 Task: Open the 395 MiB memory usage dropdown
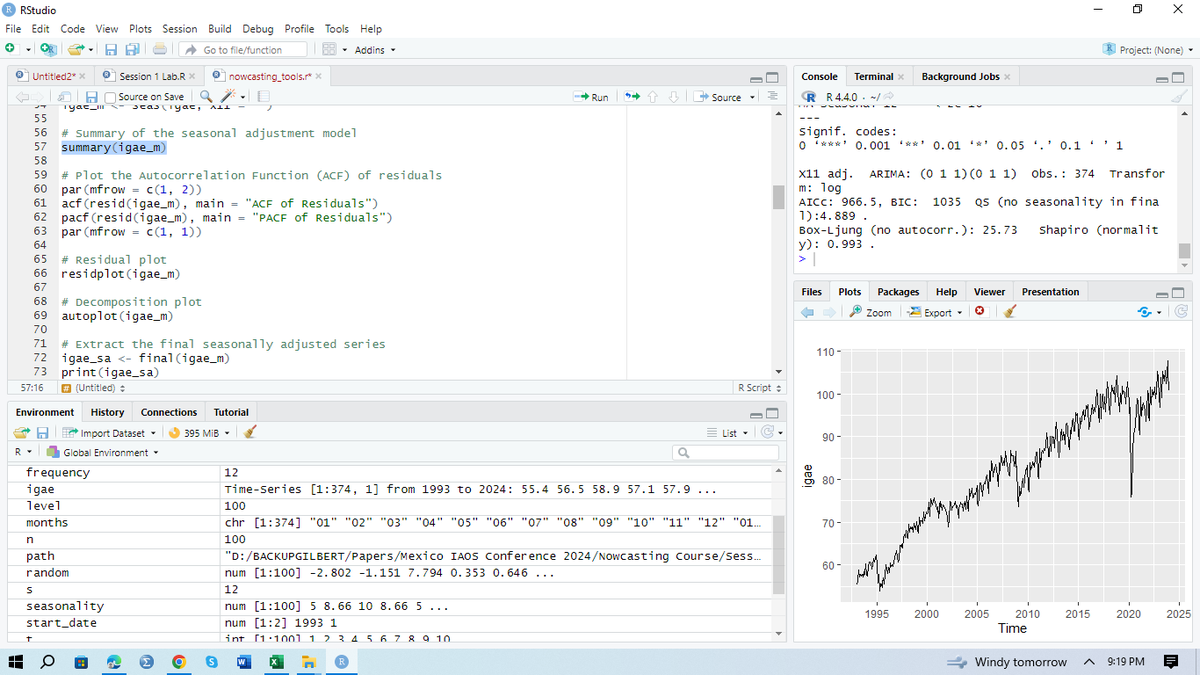(x=202, y=433)
